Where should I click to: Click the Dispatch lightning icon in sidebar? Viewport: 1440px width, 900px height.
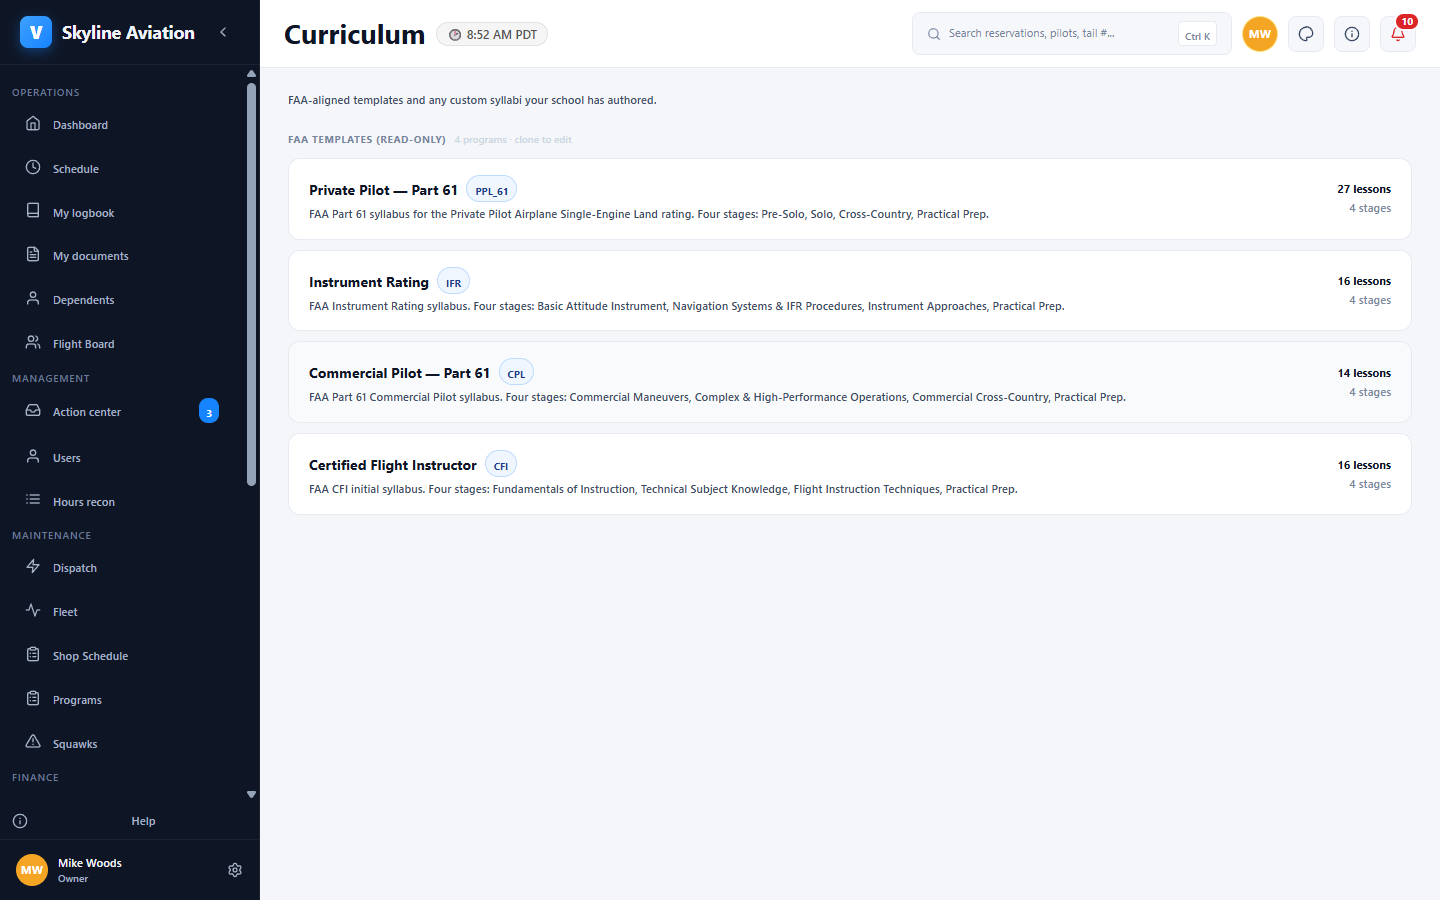33,567
